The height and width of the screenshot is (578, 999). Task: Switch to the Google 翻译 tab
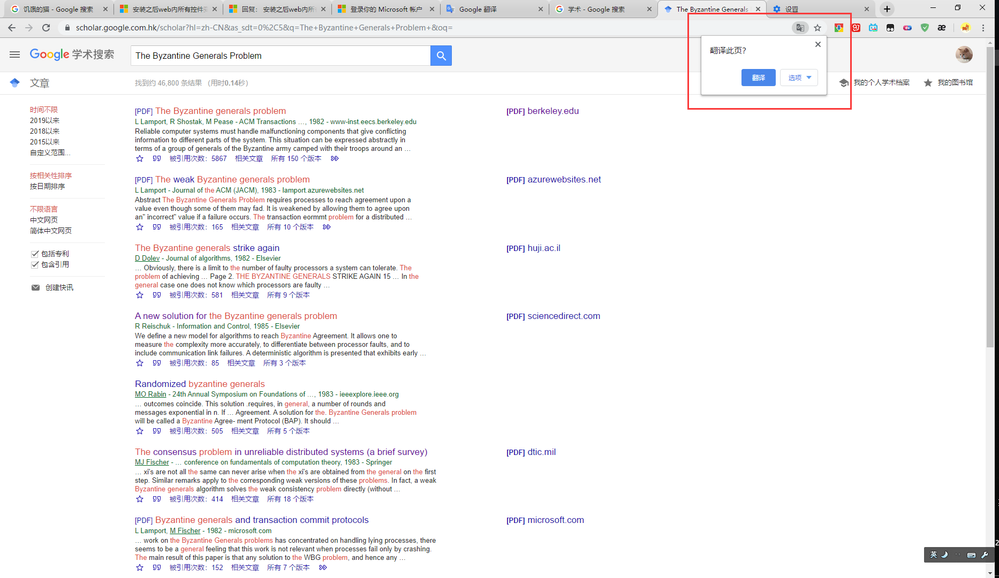(494, 9)
